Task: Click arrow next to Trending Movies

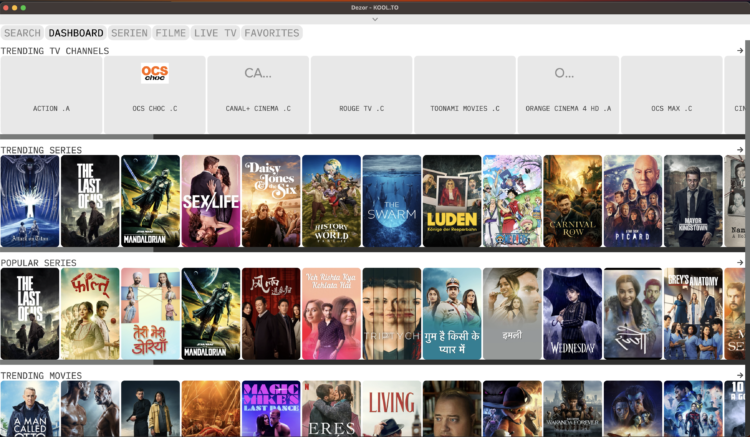Action: coord(740,375)
